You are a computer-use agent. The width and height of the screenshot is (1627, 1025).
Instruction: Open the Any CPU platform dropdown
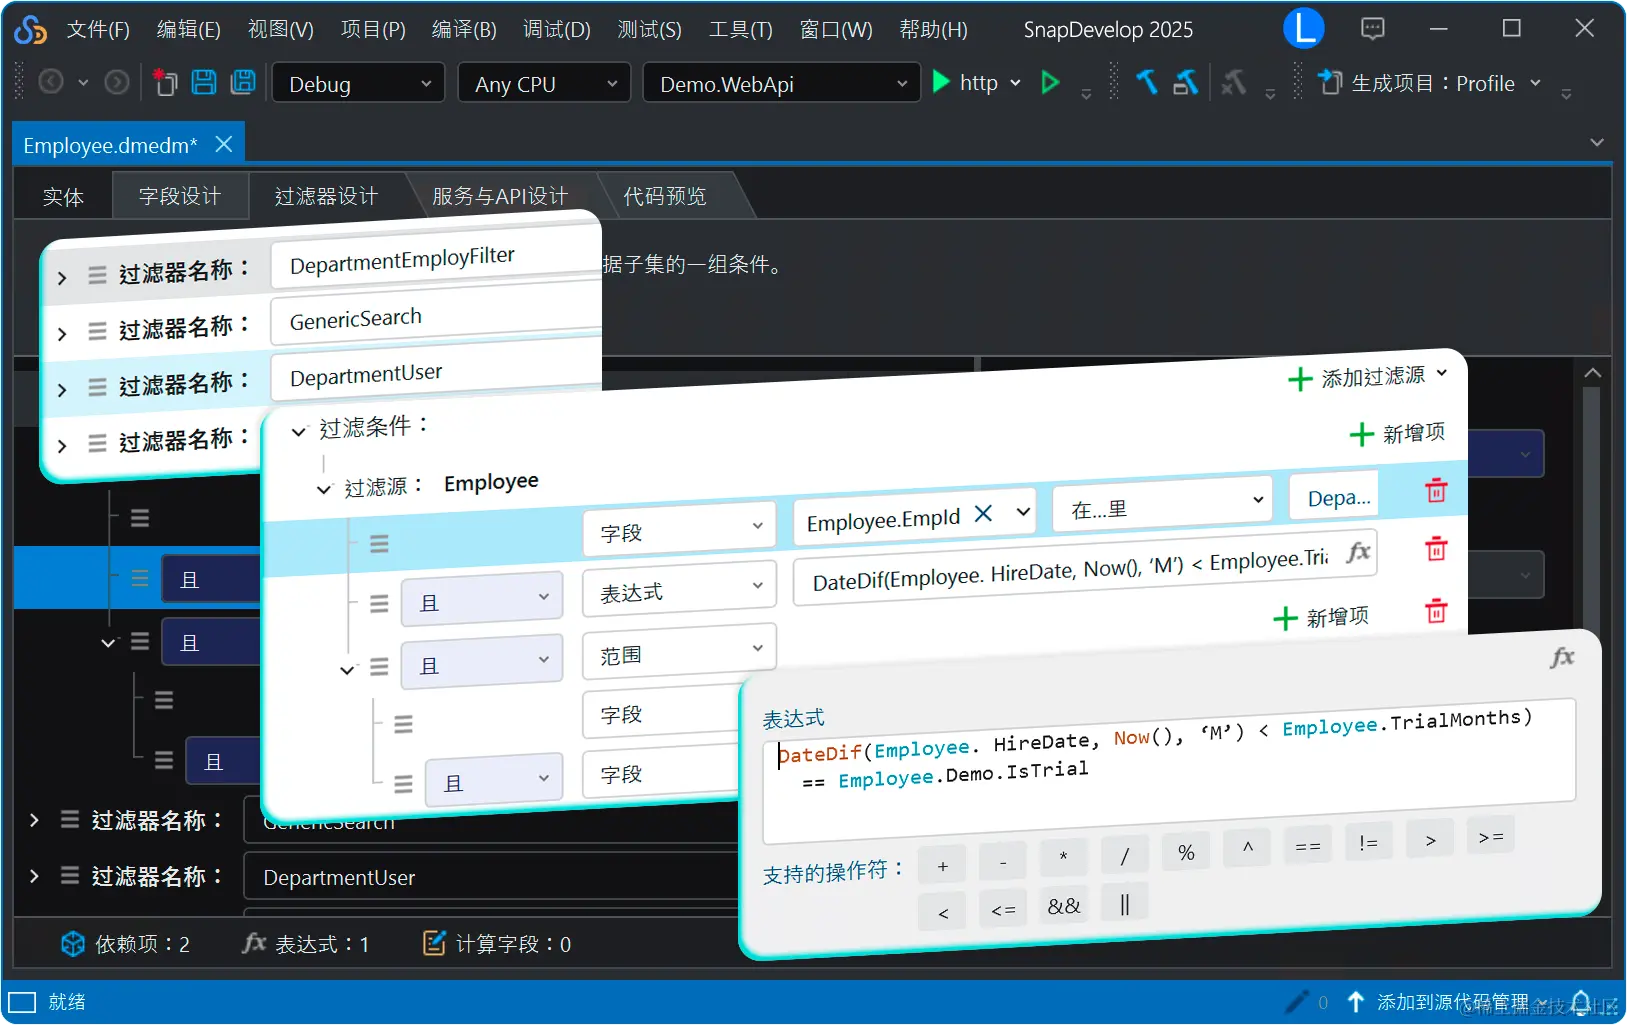(543, 83)
